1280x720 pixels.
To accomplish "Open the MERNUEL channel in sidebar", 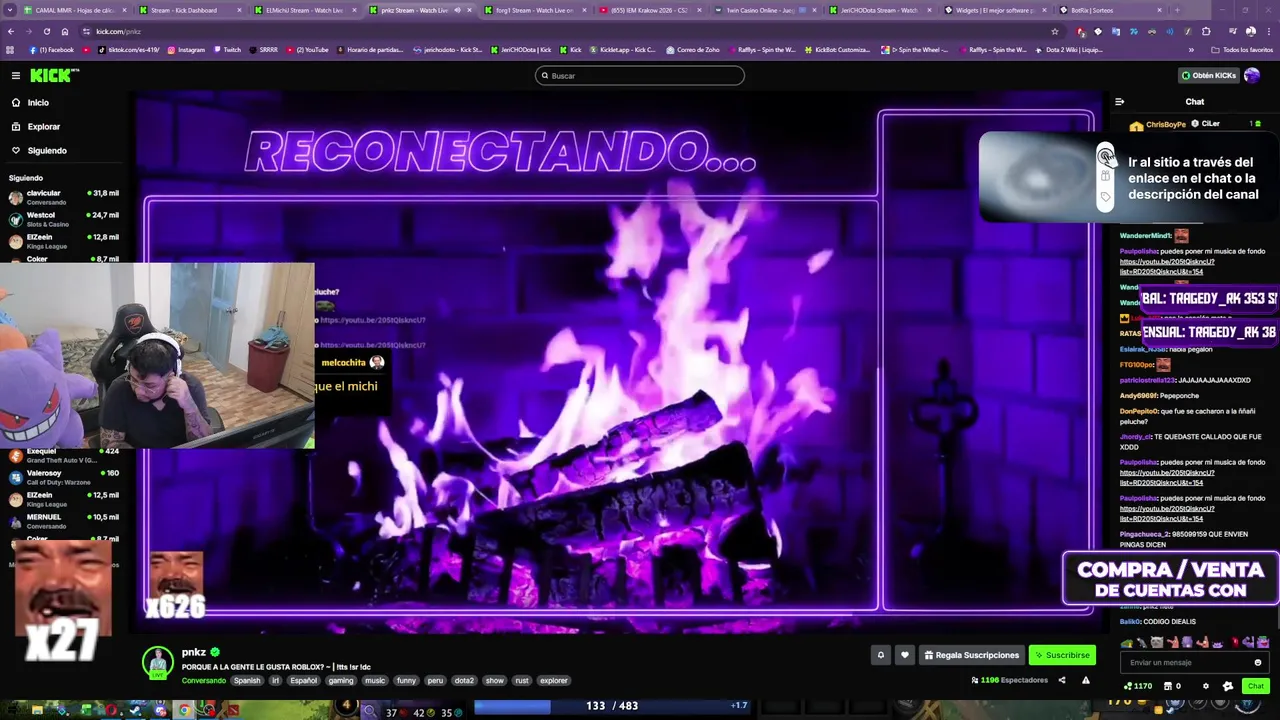I will point(63,521).
